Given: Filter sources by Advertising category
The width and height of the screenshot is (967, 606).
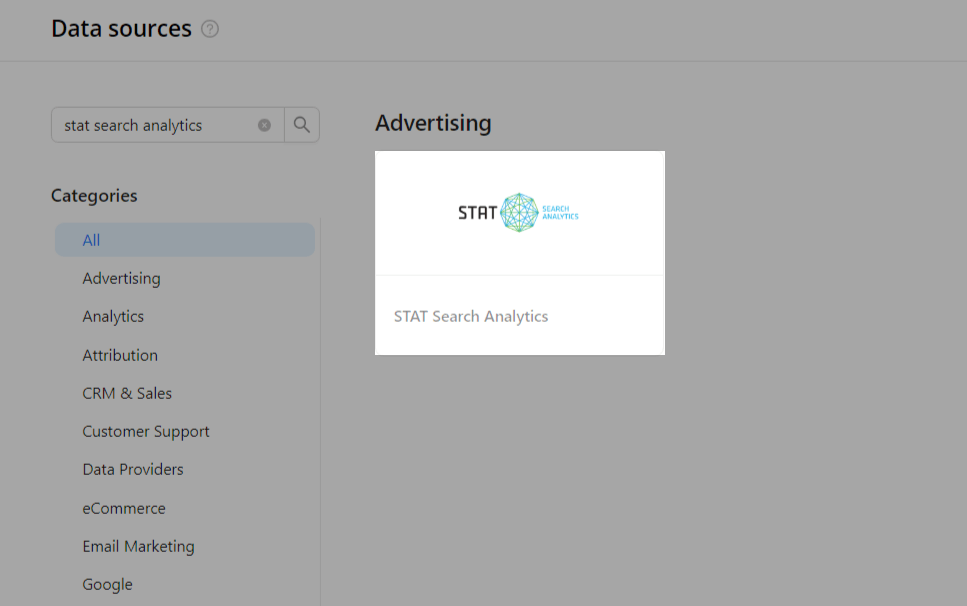Looking at the screenshot, I should click(121, 278).
